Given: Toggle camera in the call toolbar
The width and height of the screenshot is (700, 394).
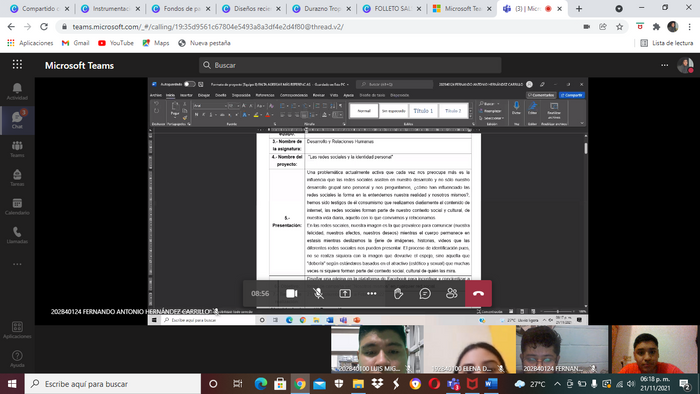Looking at the screenshot, I should [x=292, y=294].
